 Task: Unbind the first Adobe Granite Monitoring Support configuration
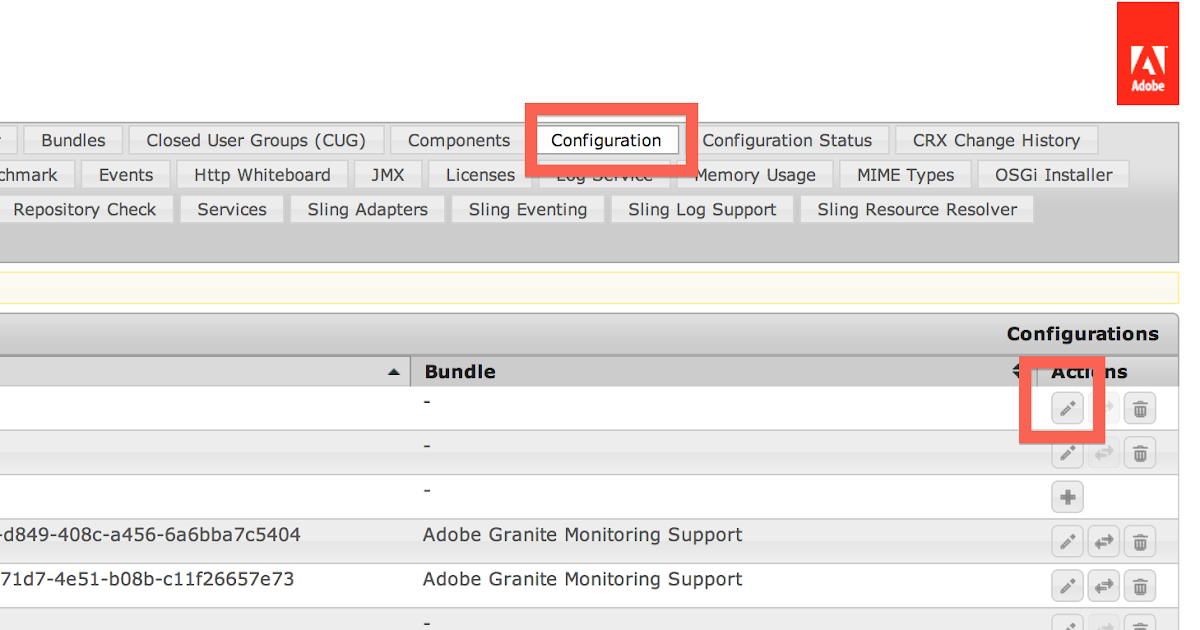pos(1103,541)
